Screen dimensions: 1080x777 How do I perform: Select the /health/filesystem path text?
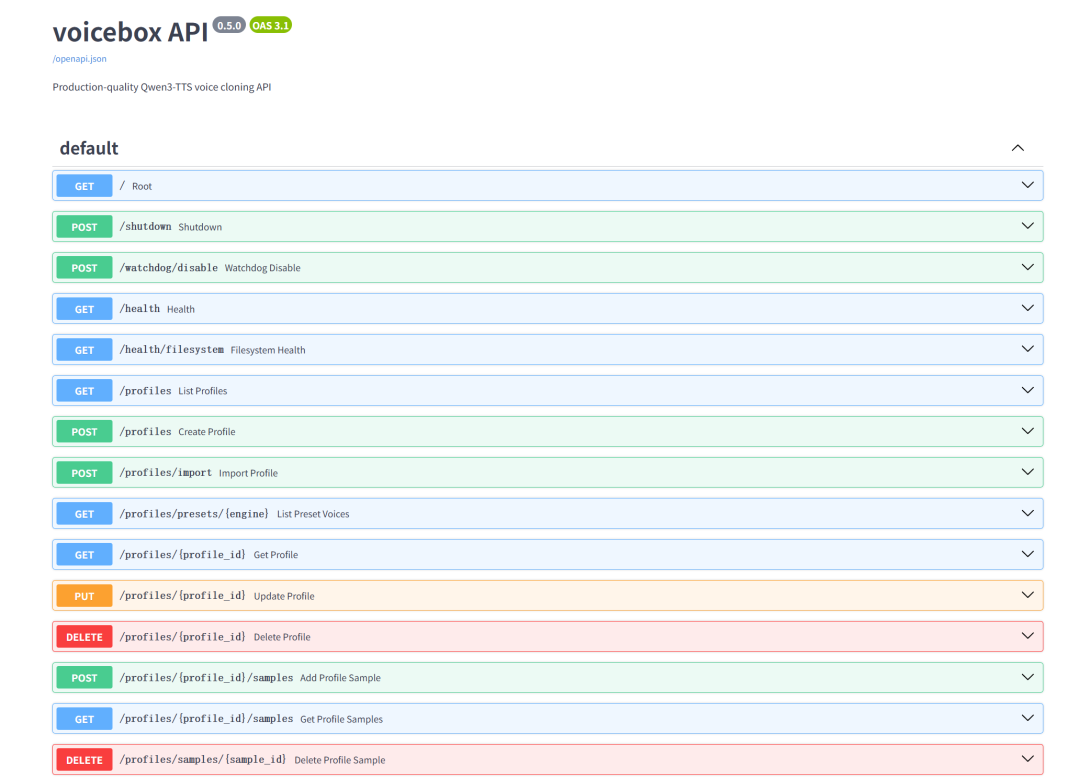click(x=172, y=349)
